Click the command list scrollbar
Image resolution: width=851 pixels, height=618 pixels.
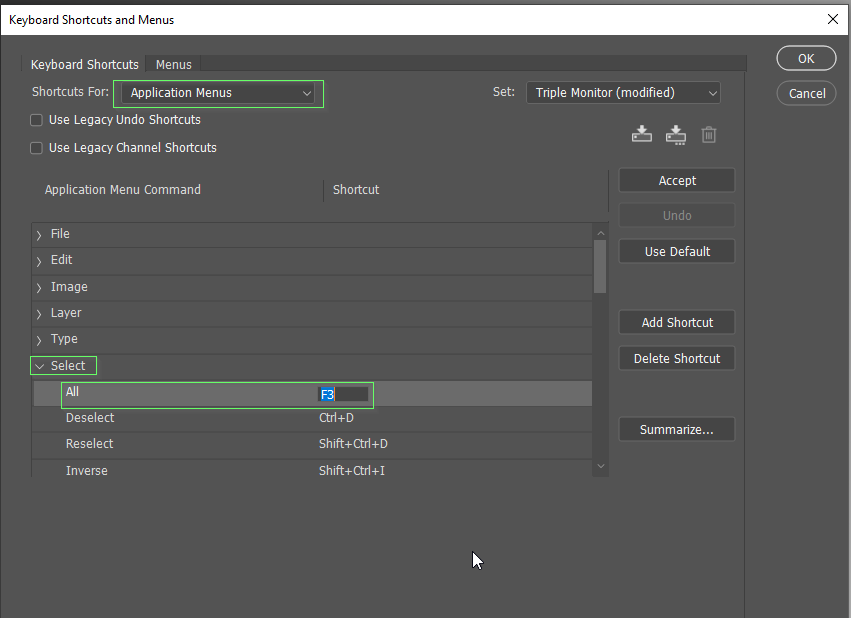[x=600, y=270]
